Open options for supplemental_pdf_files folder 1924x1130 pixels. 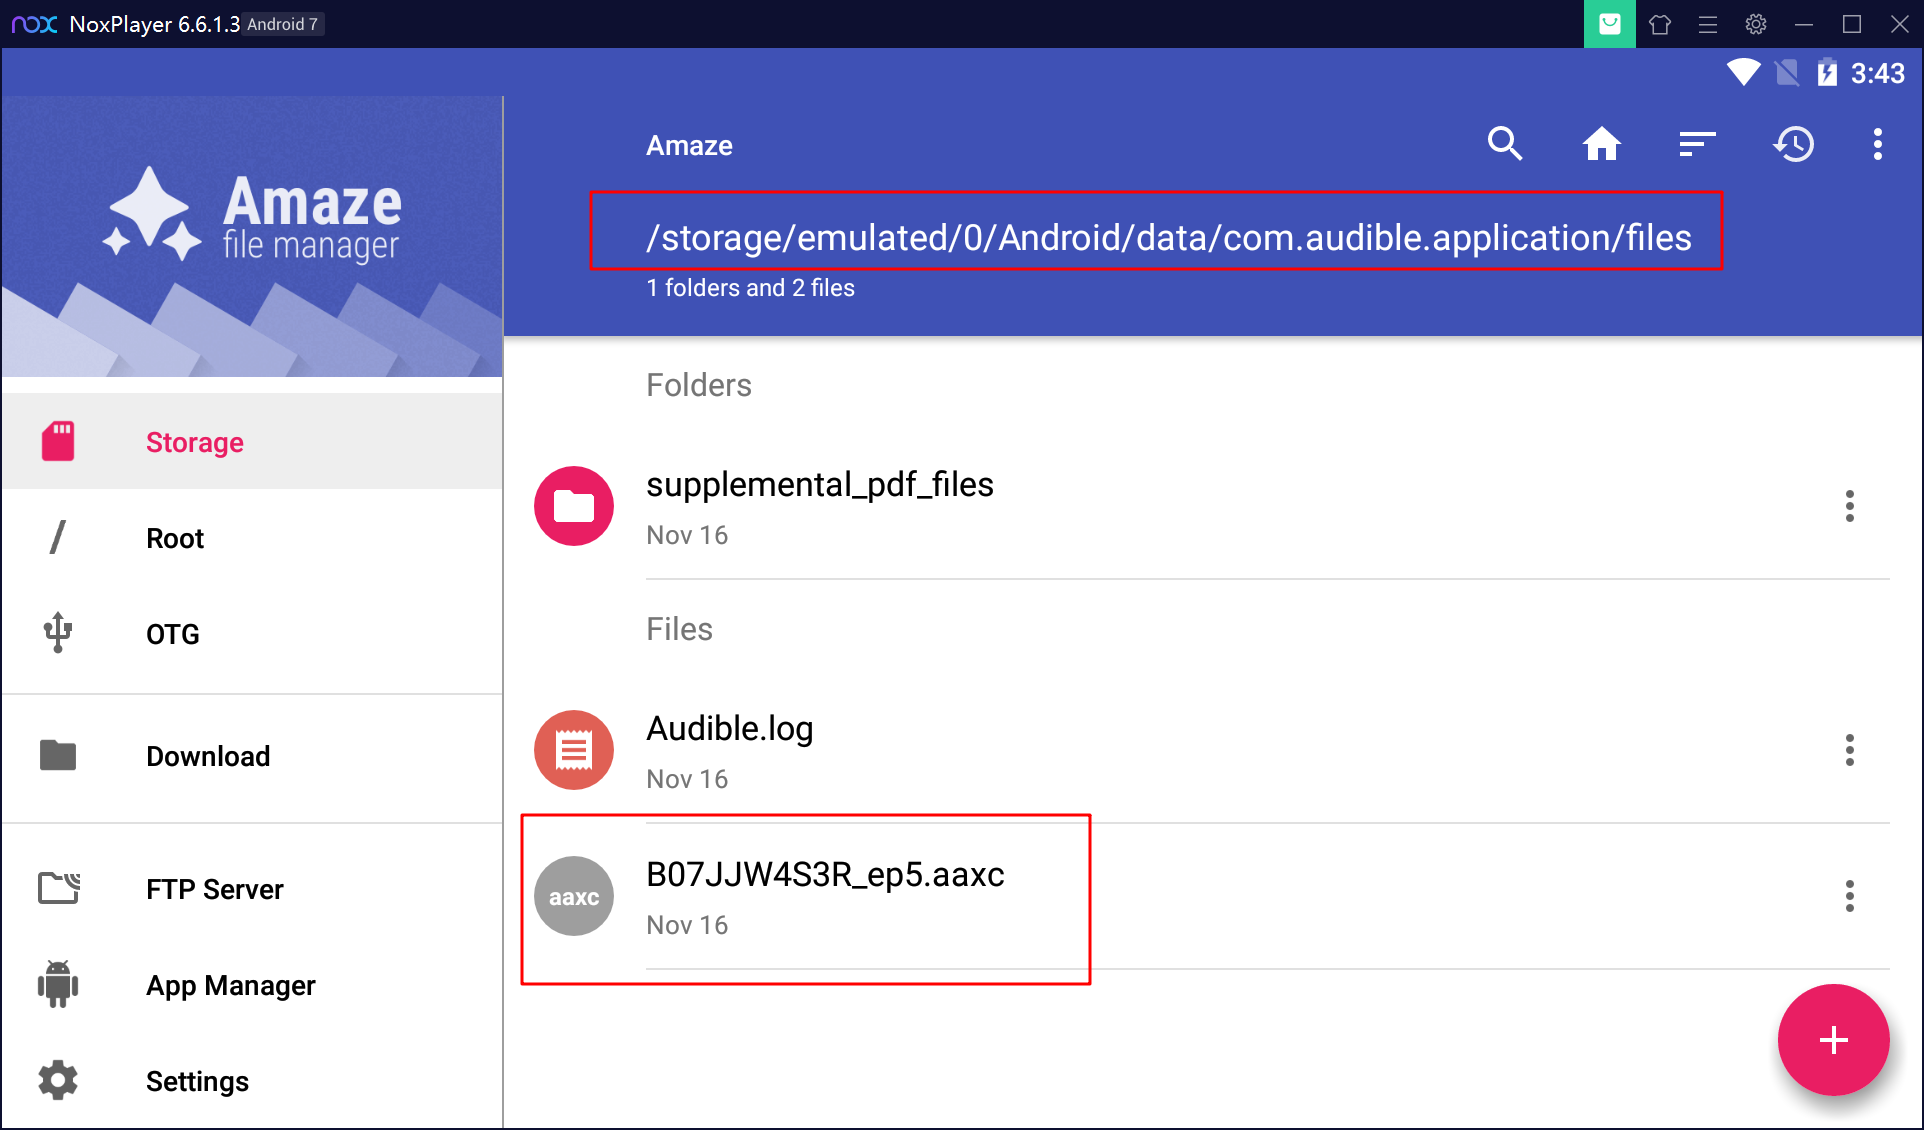pyautogui.click(x=1850, y=506)
